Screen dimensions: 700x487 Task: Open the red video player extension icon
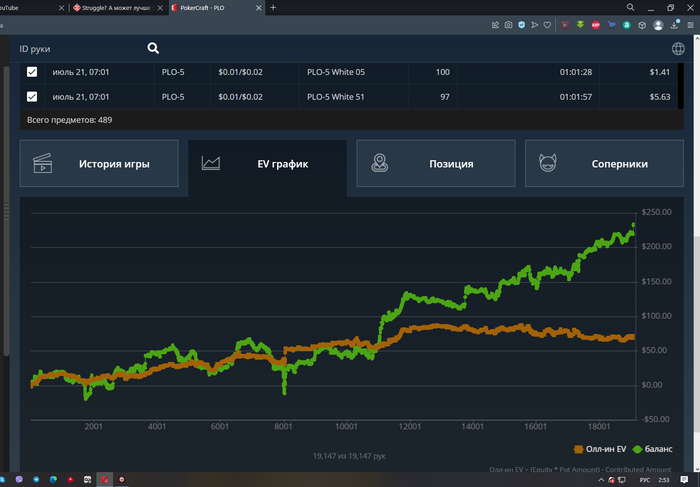[565, 25]
